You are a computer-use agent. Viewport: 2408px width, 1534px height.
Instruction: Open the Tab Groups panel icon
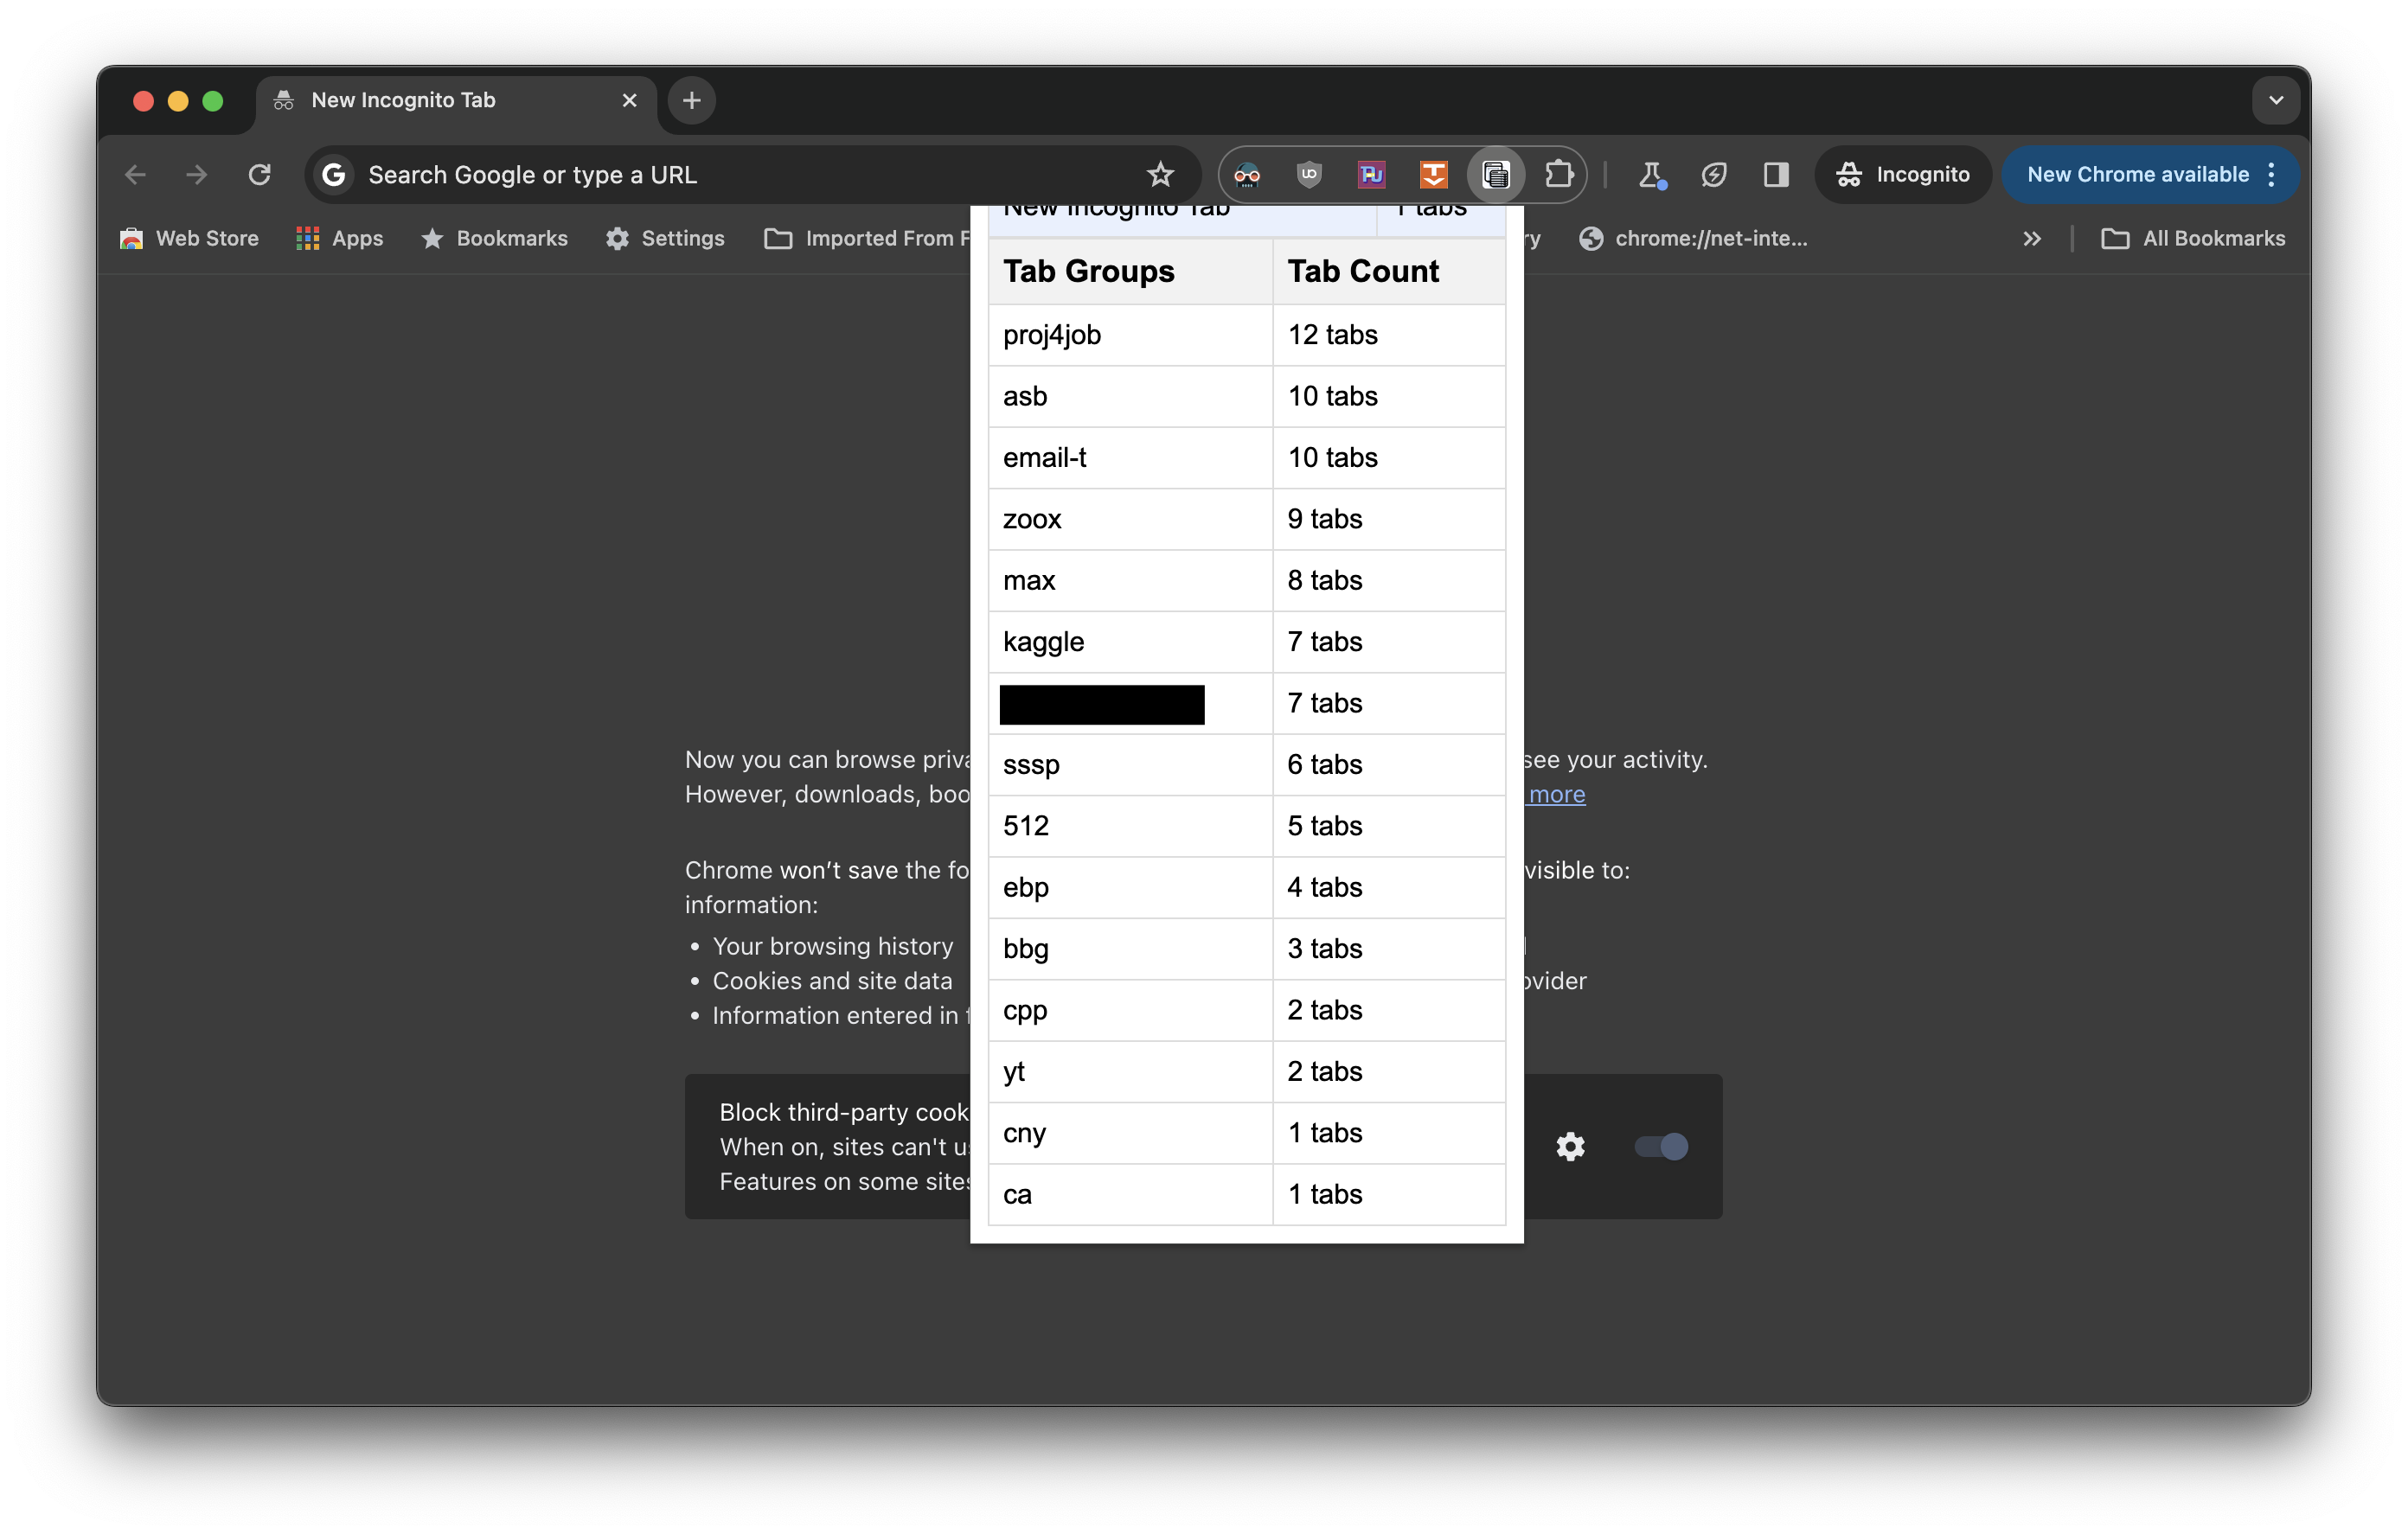1497,174
